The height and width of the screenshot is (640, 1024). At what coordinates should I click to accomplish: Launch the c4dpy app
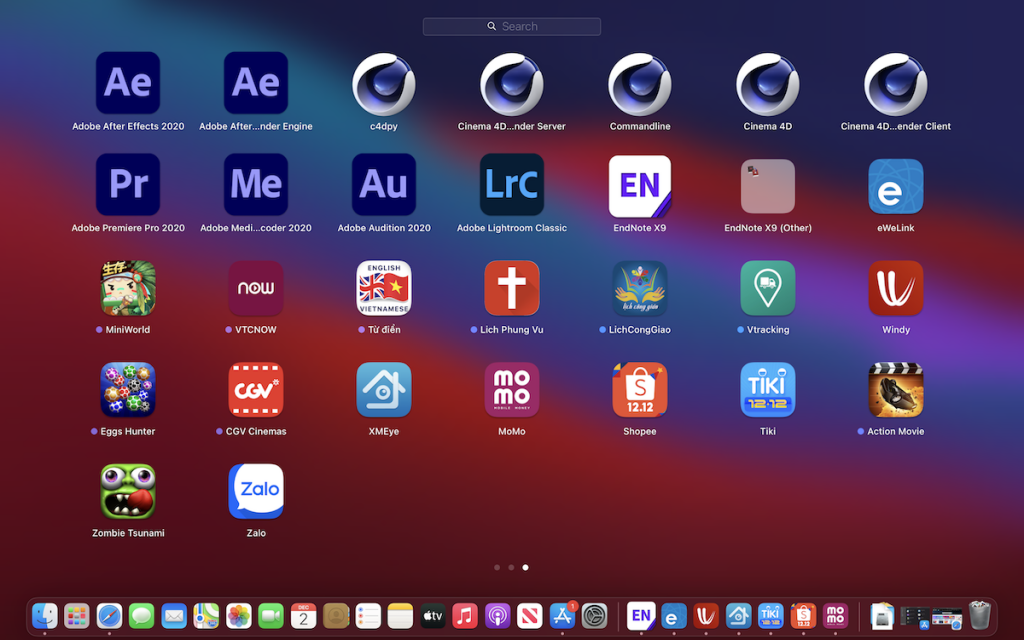(x=383, y=82)
